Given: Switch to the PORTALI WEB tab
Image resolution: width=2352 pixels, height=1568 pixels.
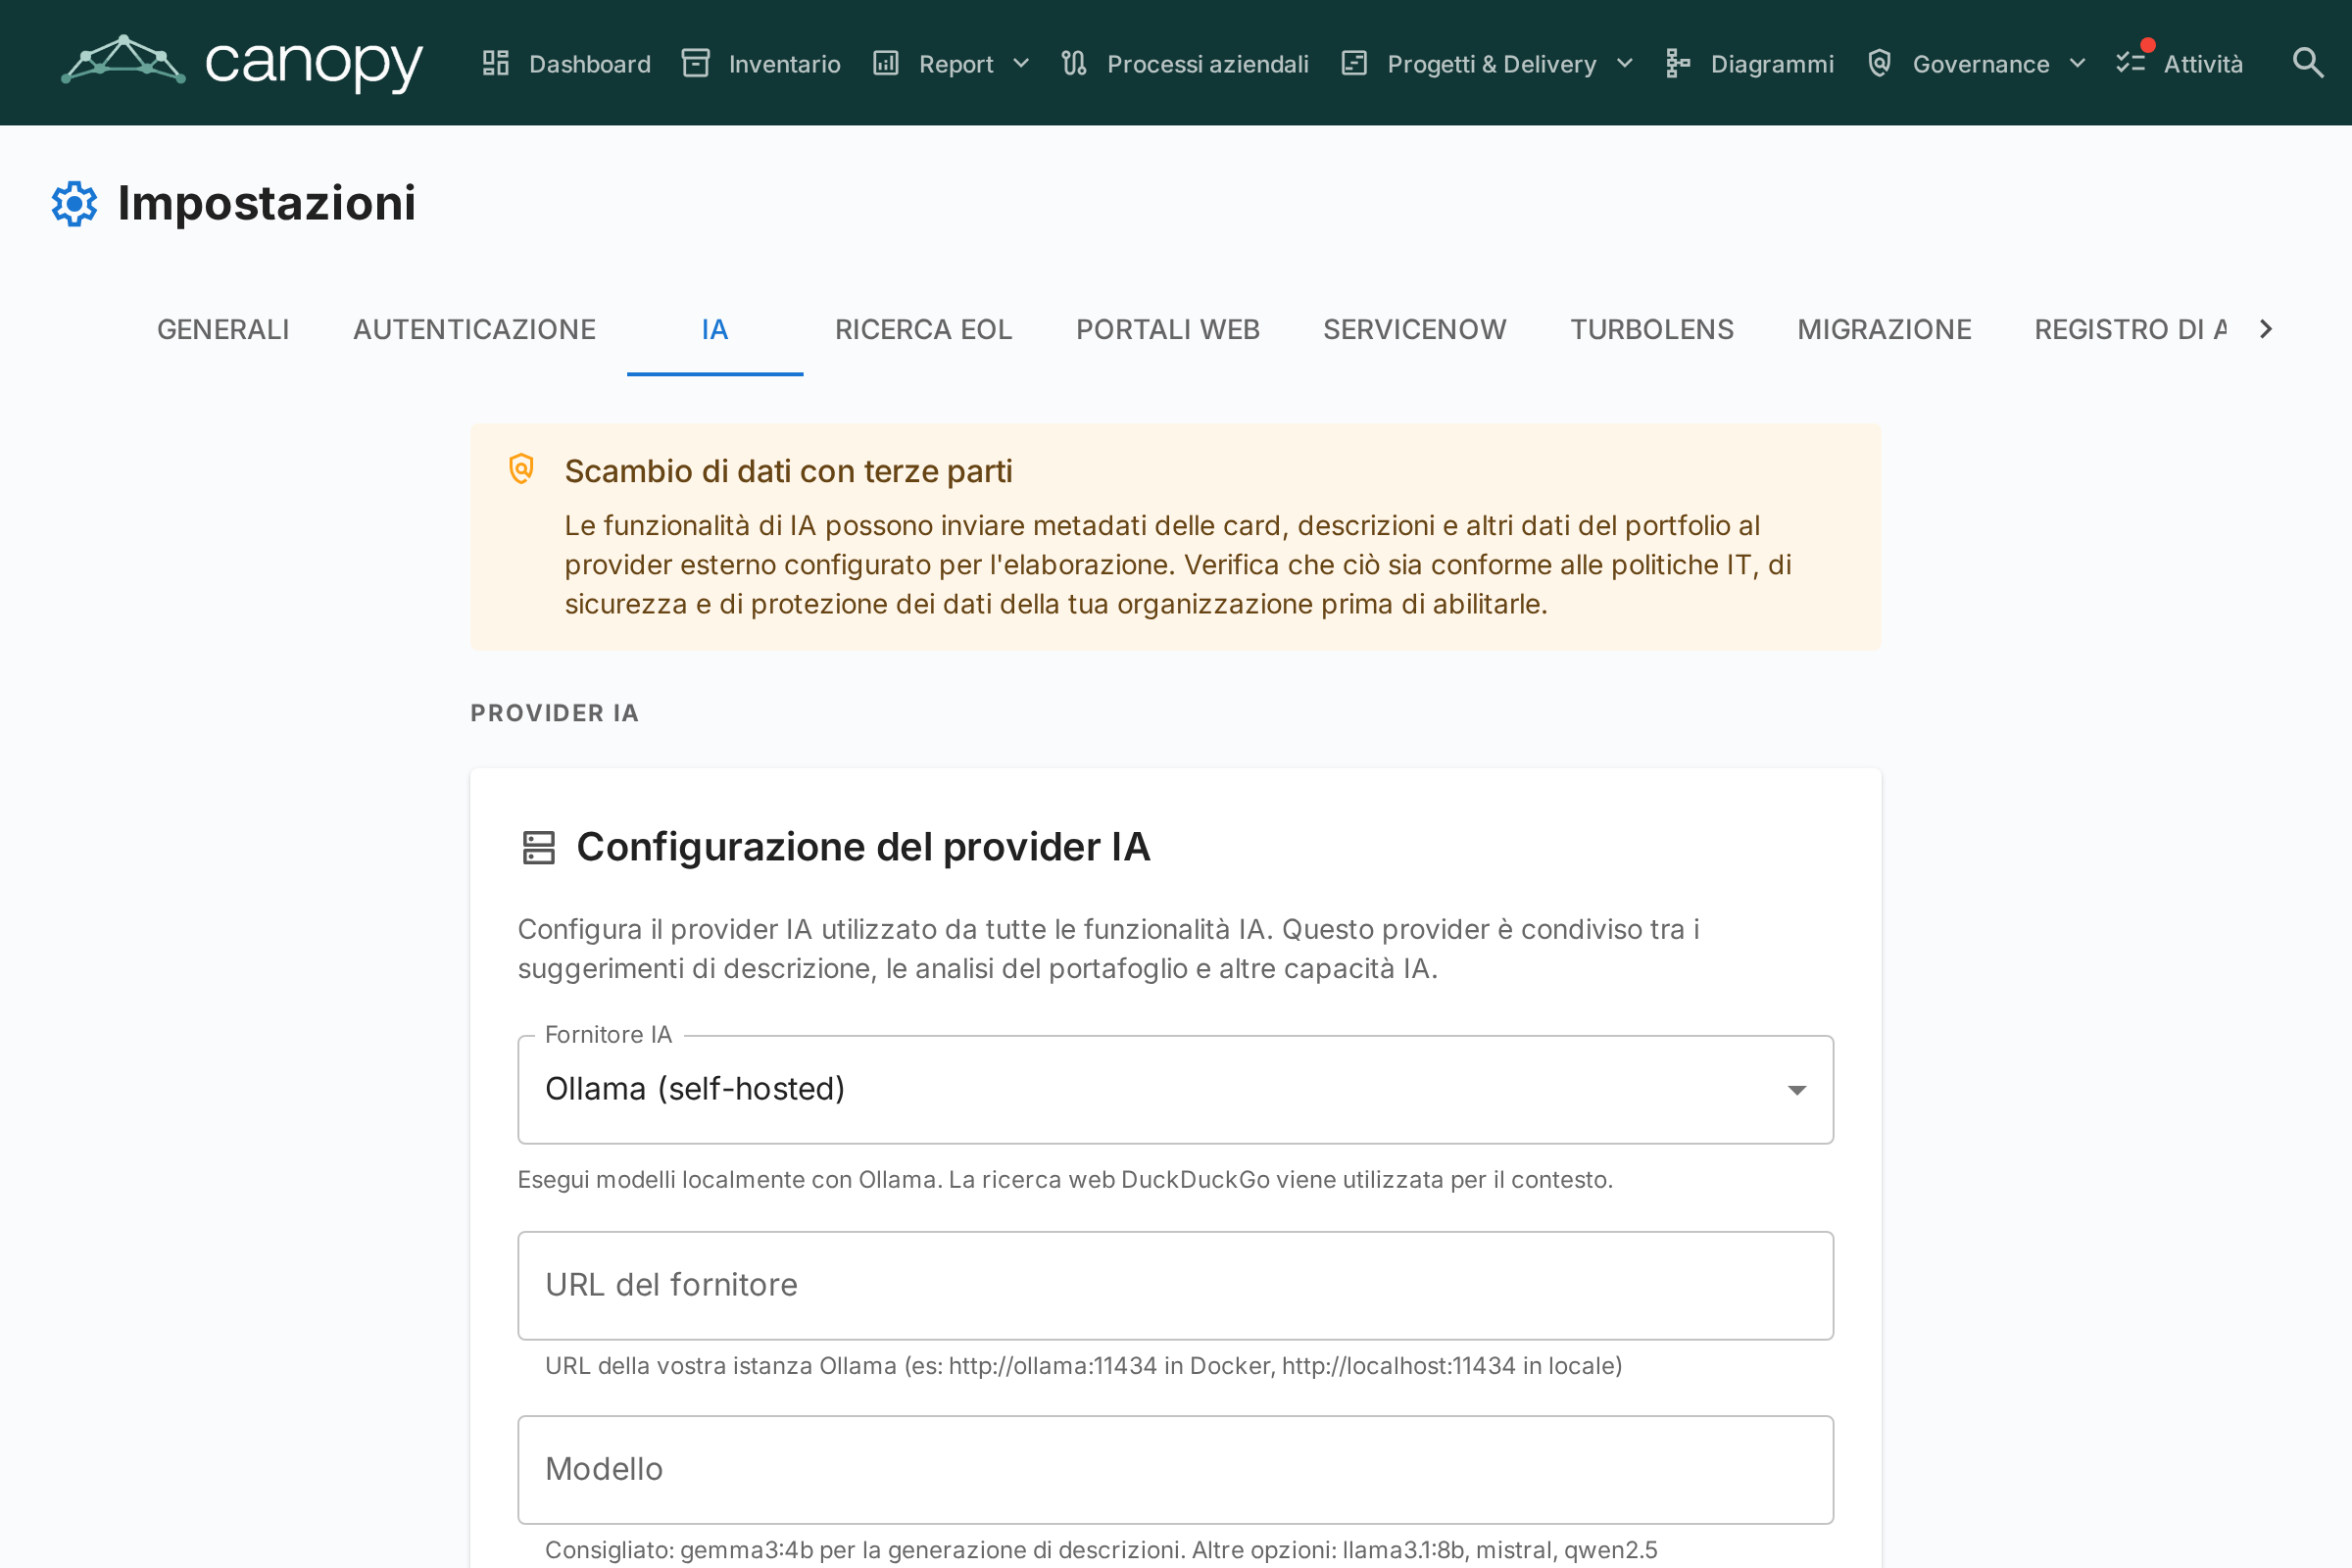Looking at the screenshot, I should (1167, 329).
